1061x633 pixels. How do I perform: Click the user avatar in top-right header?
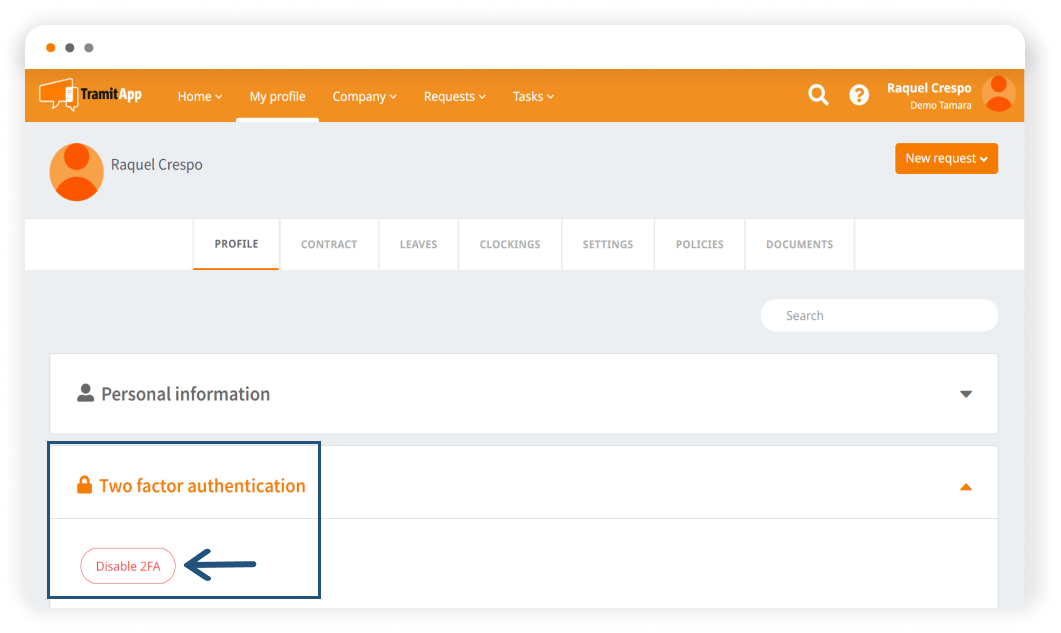point(998,94)
